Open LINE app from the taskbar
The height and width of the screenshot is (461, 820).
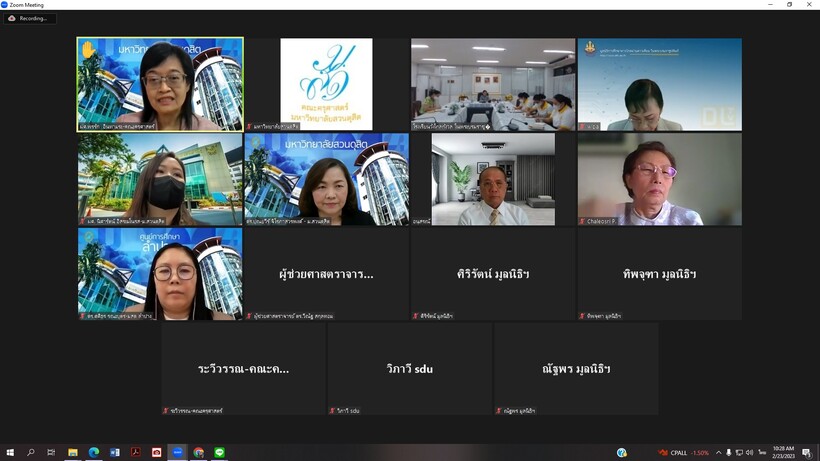220,453
